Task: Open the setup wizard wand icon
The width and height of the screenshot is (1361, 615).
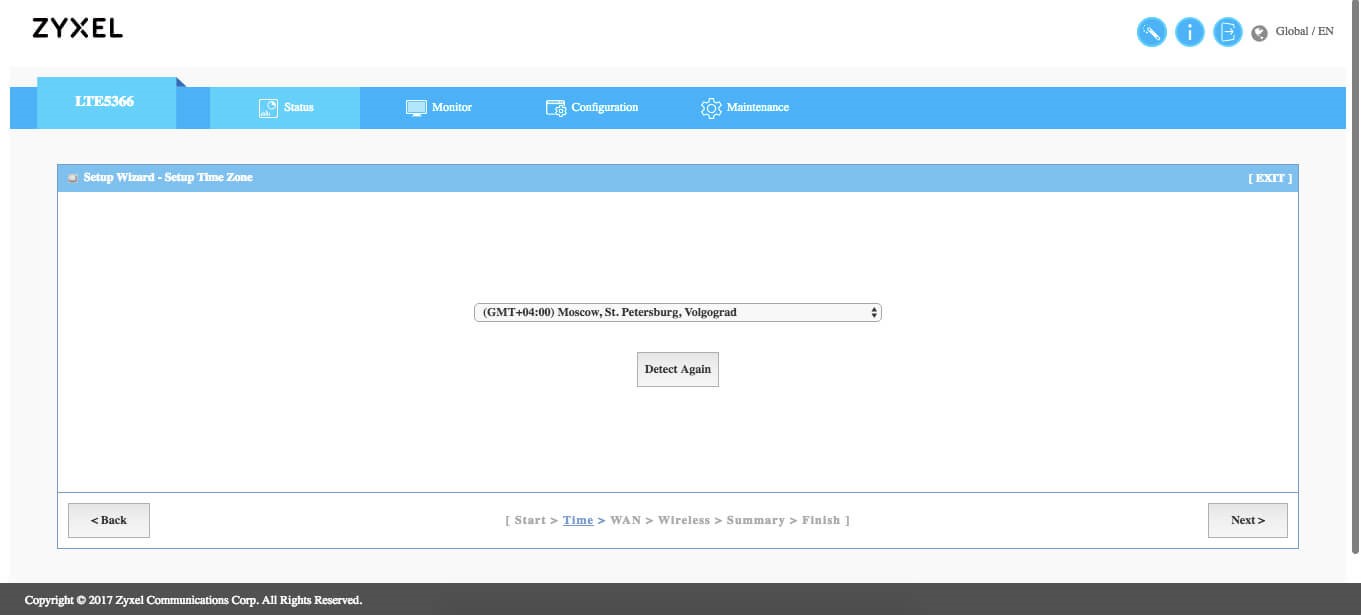Action: click(1151, 33)
